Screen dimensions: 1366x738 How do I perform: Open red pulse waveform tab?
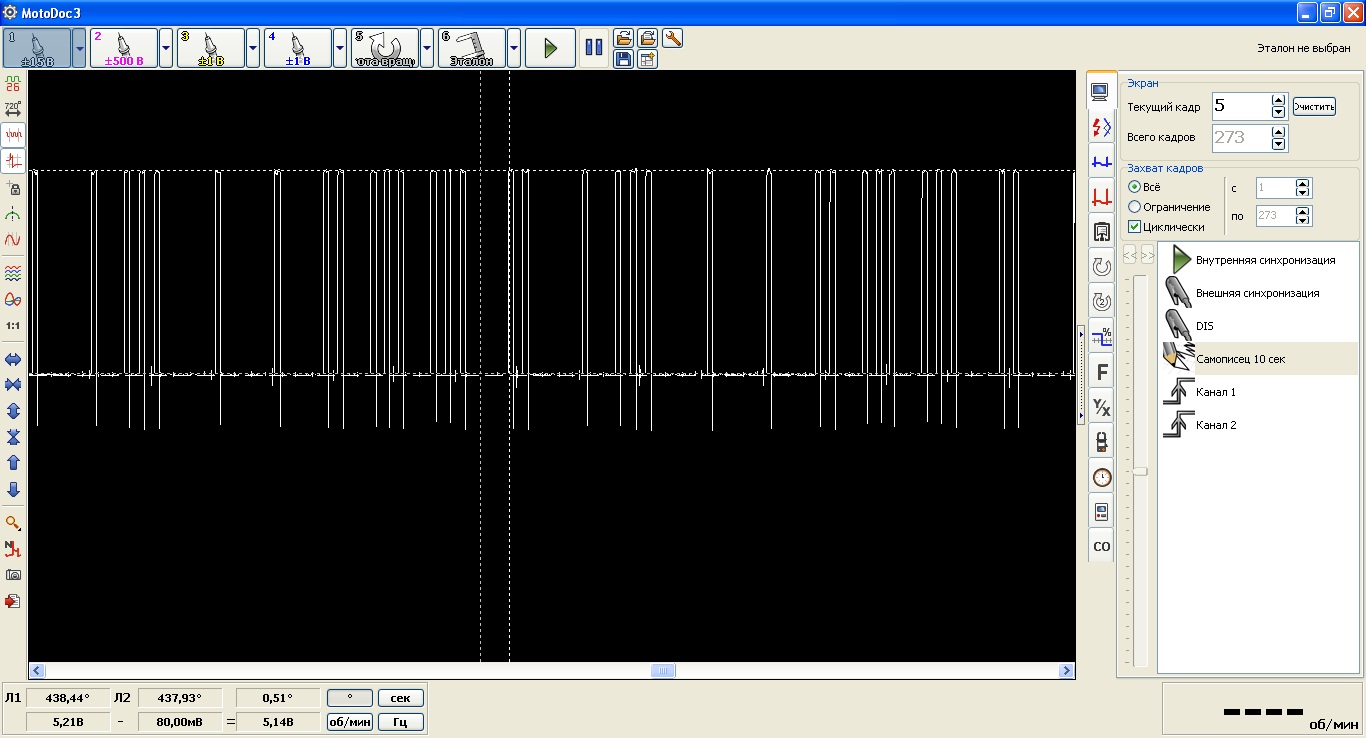tap(1101, 196)
